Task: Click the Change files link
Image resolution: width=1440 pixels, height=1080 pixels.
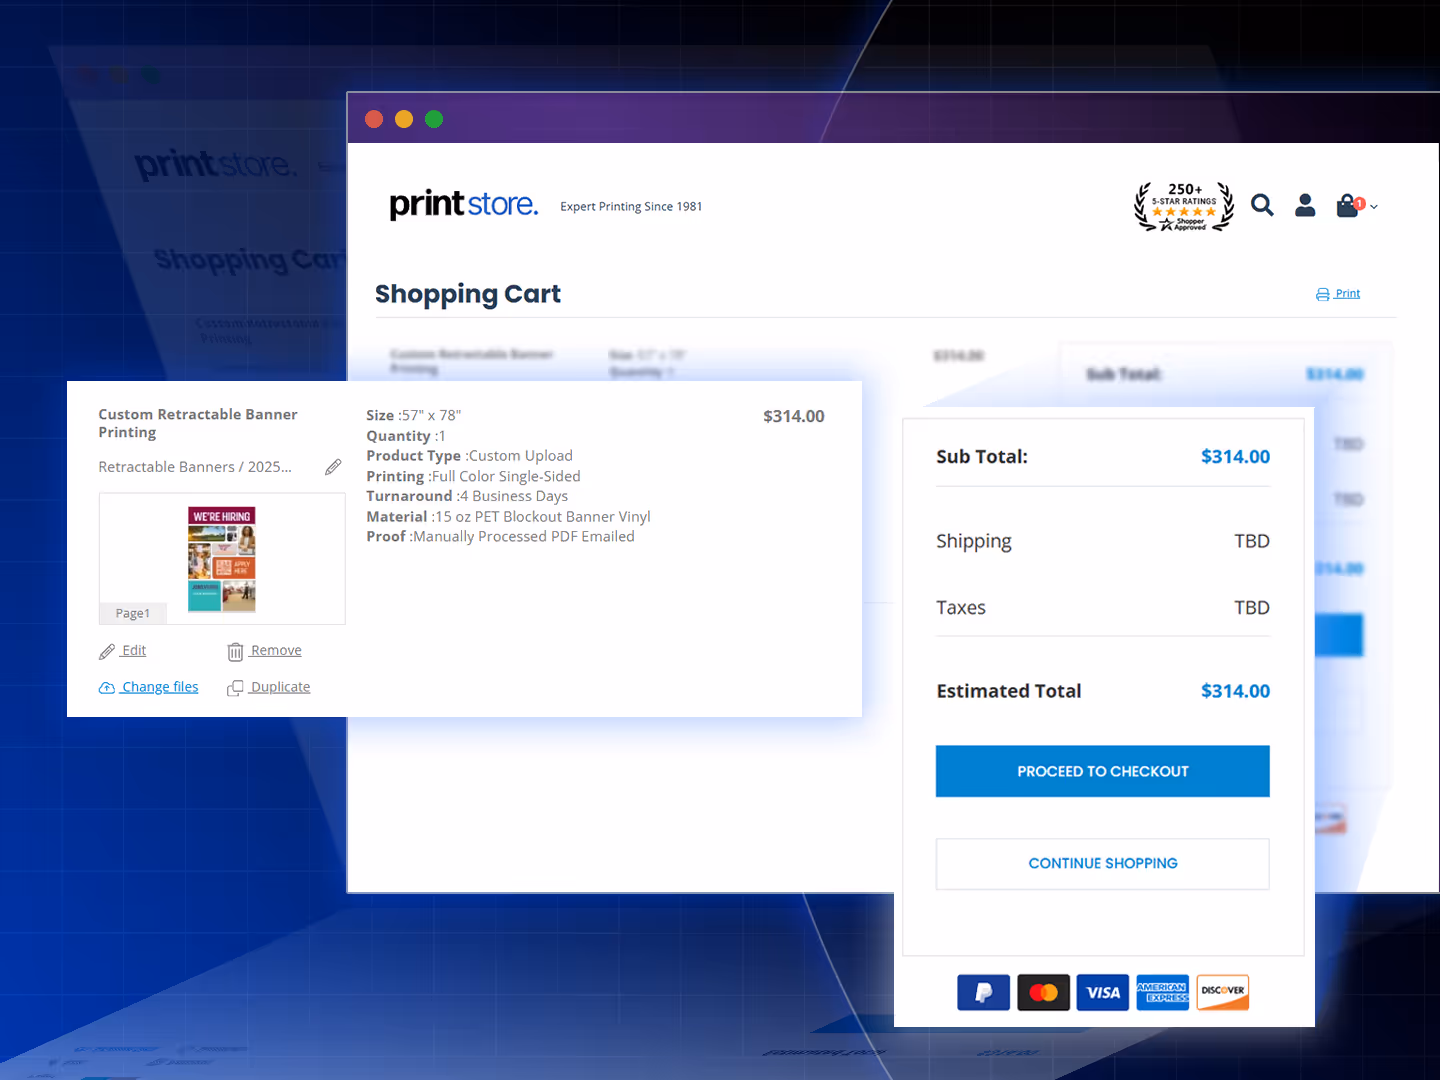Action: click(x=149, y=687)
